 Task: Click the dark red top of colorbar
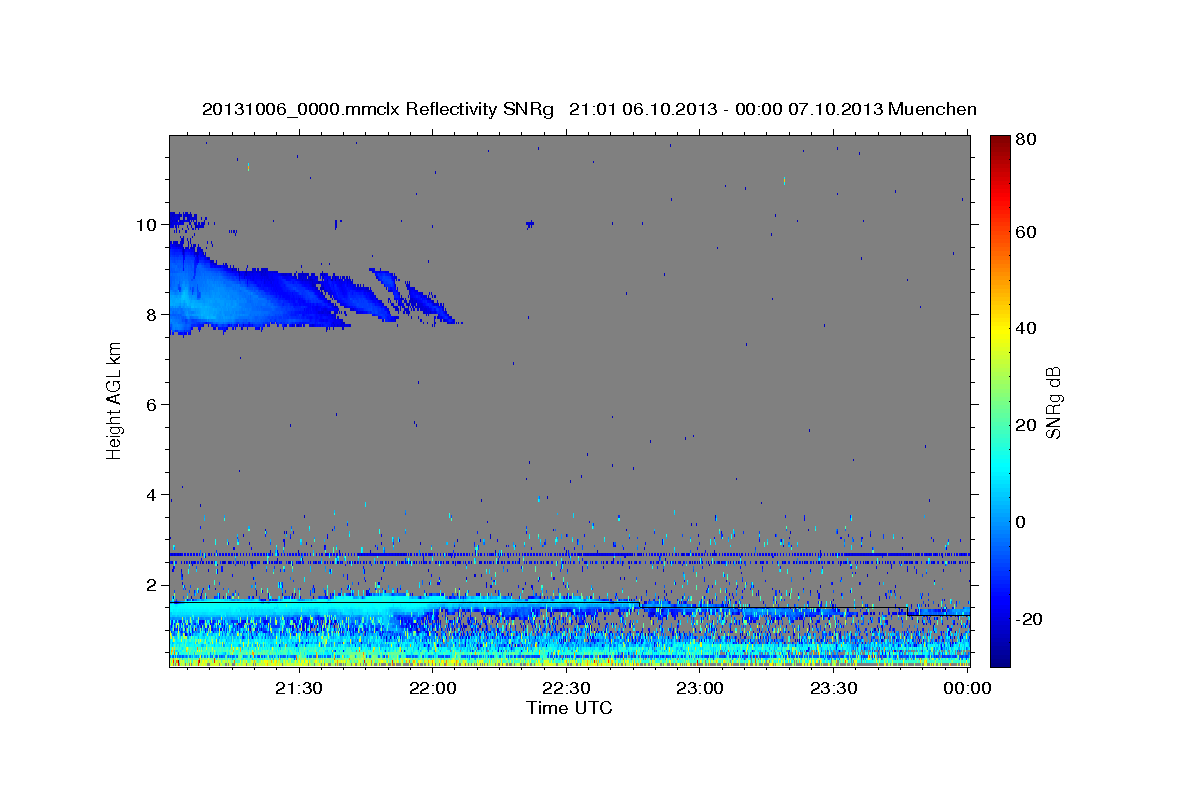tap(1000, 142)
